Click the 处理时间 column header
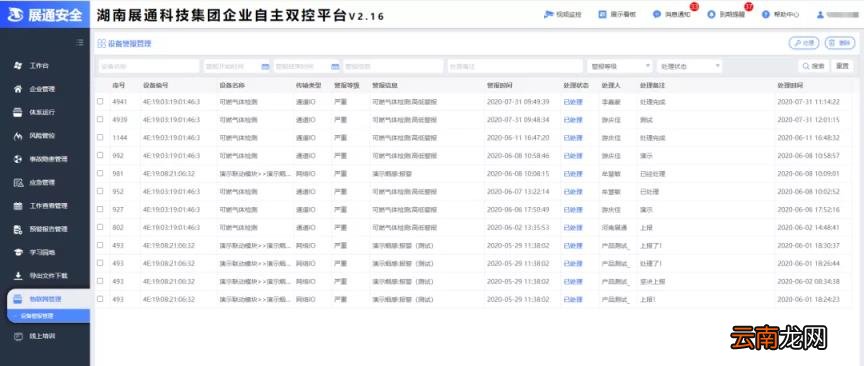 tap(790, 85)
